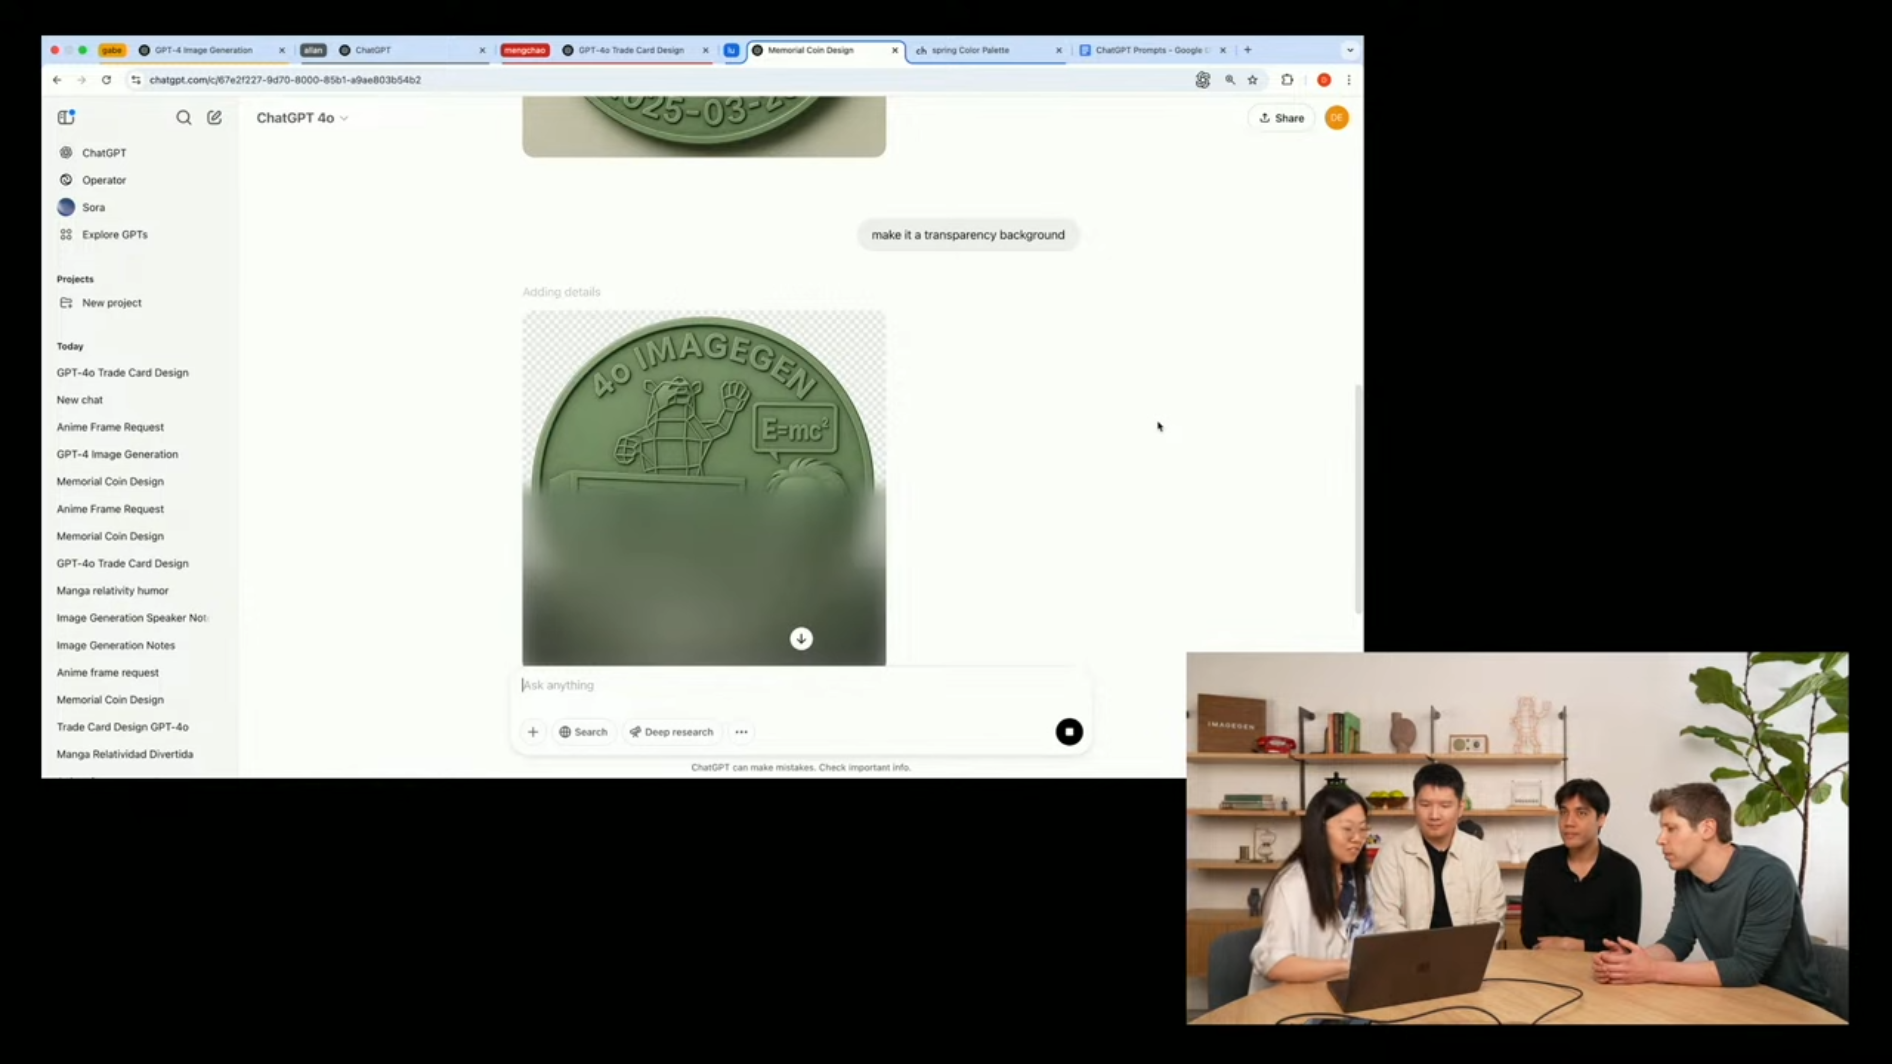Screen dimensions: 1892x1064
Task: Bookmark this page with the star icon
Action: pyautogui.click(x=1252, y=80)
